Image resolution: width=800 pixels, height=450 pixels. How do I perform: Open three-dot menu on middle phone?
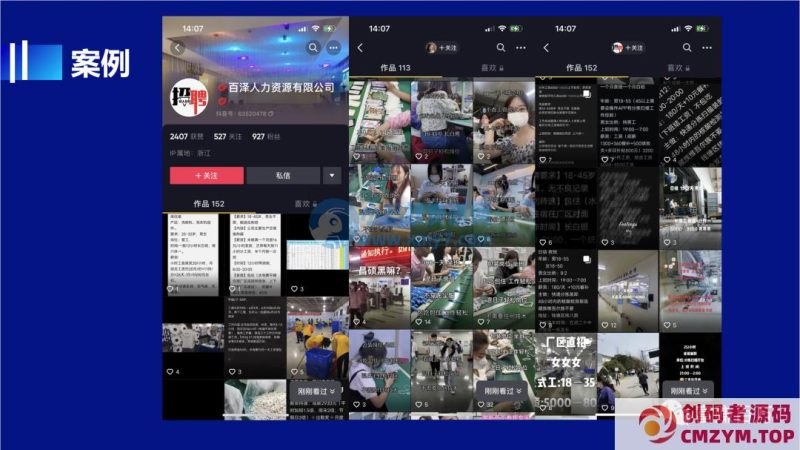pyautogui.click(x=521, y=48)
